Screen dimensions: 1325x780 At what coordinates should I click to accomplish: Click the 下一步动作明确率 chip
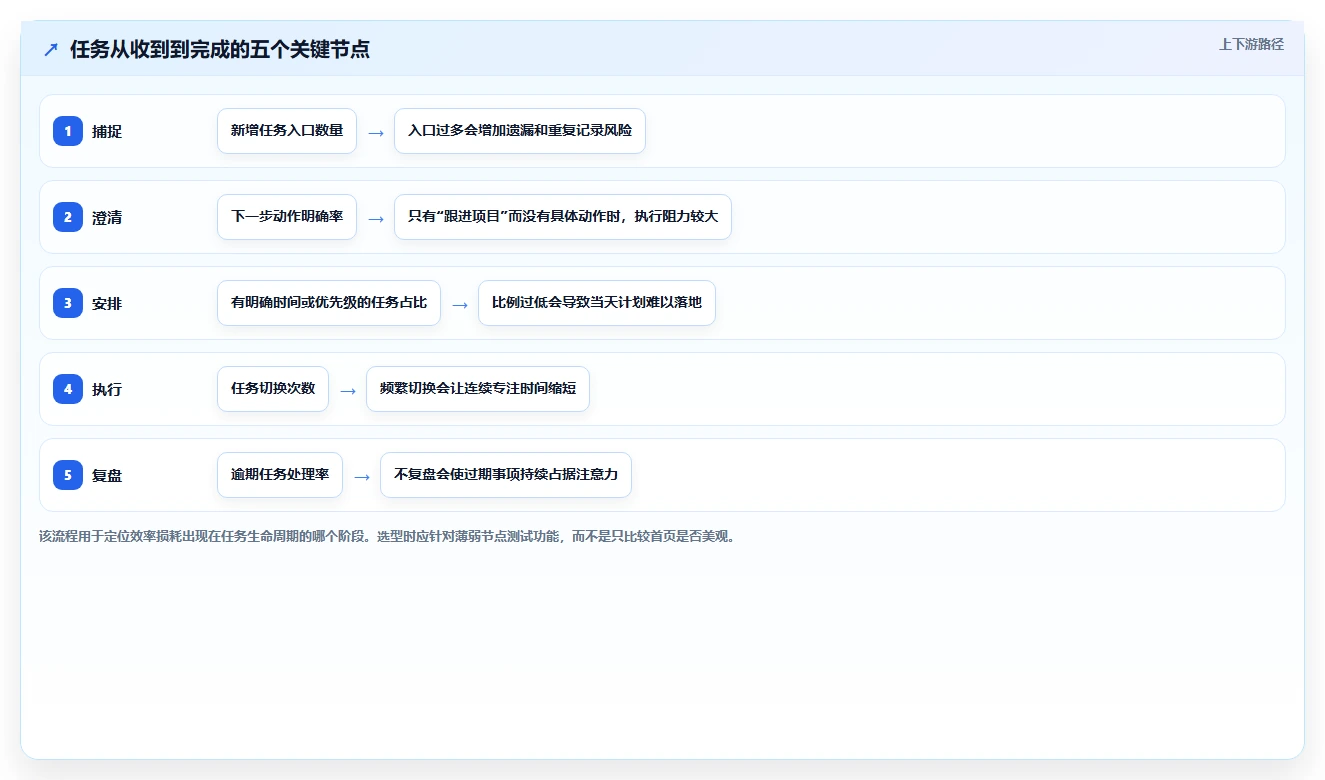coord(287,217)
